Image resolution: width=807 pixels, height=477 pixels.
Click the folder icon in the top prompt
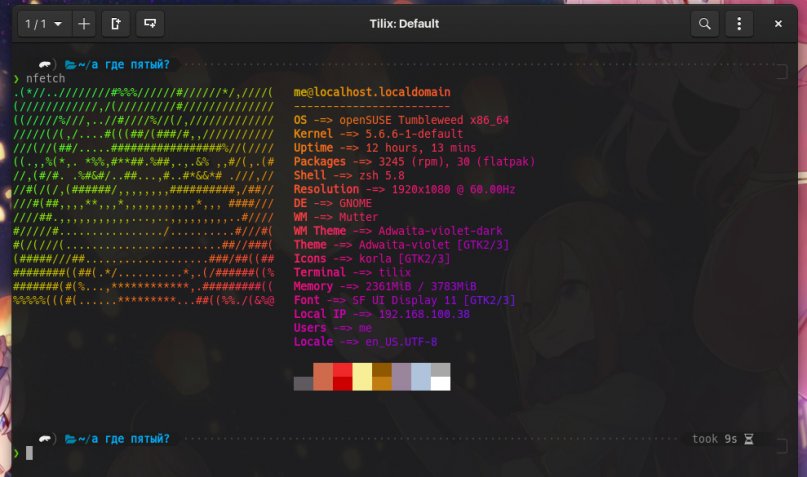pos(70,65)
